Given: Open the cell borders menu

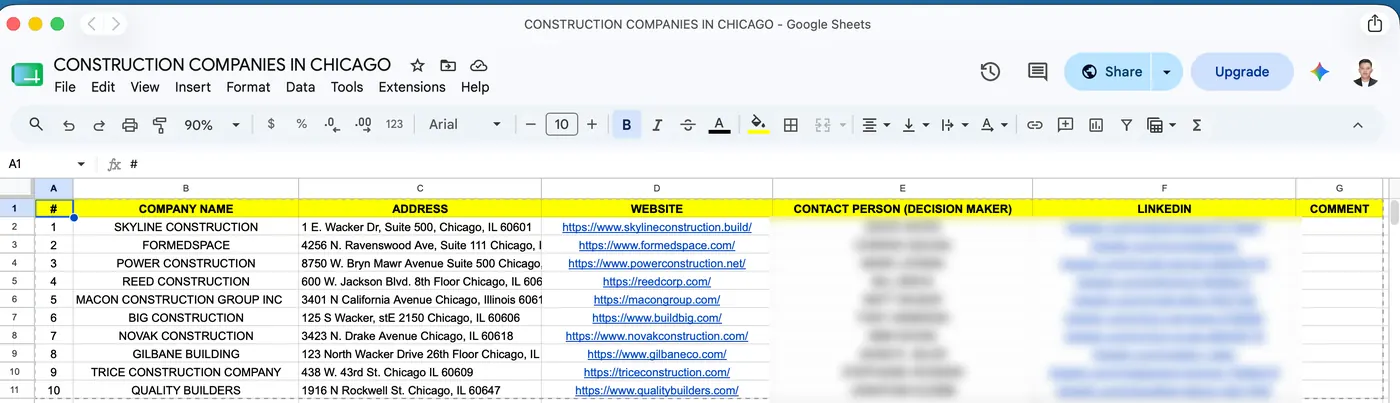Looking at the screenshot, I should 790,125.
